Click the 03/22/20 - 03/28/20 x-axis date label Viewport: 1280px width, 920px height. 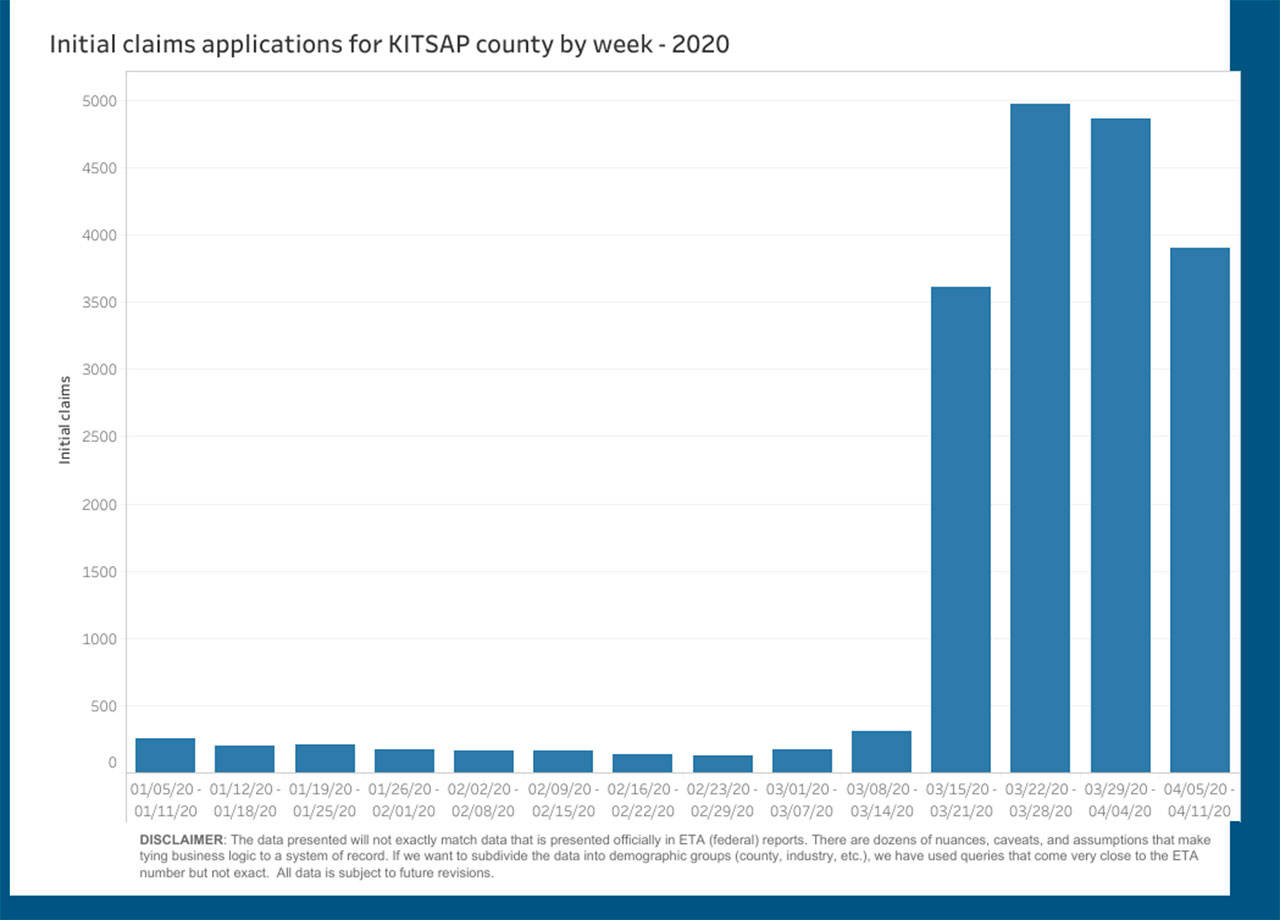tap(1040, 799)
